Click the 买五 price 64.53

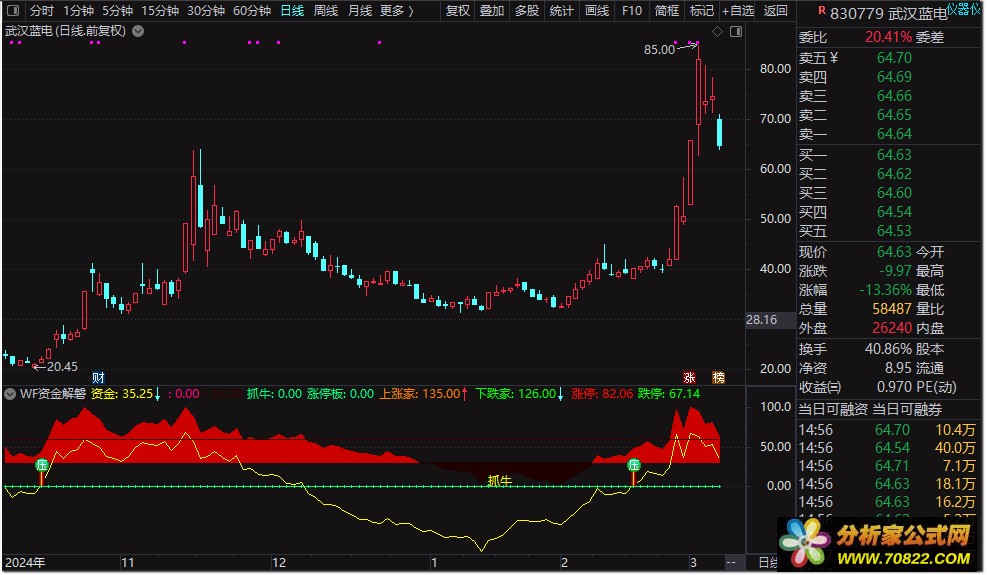click(894, 231)
